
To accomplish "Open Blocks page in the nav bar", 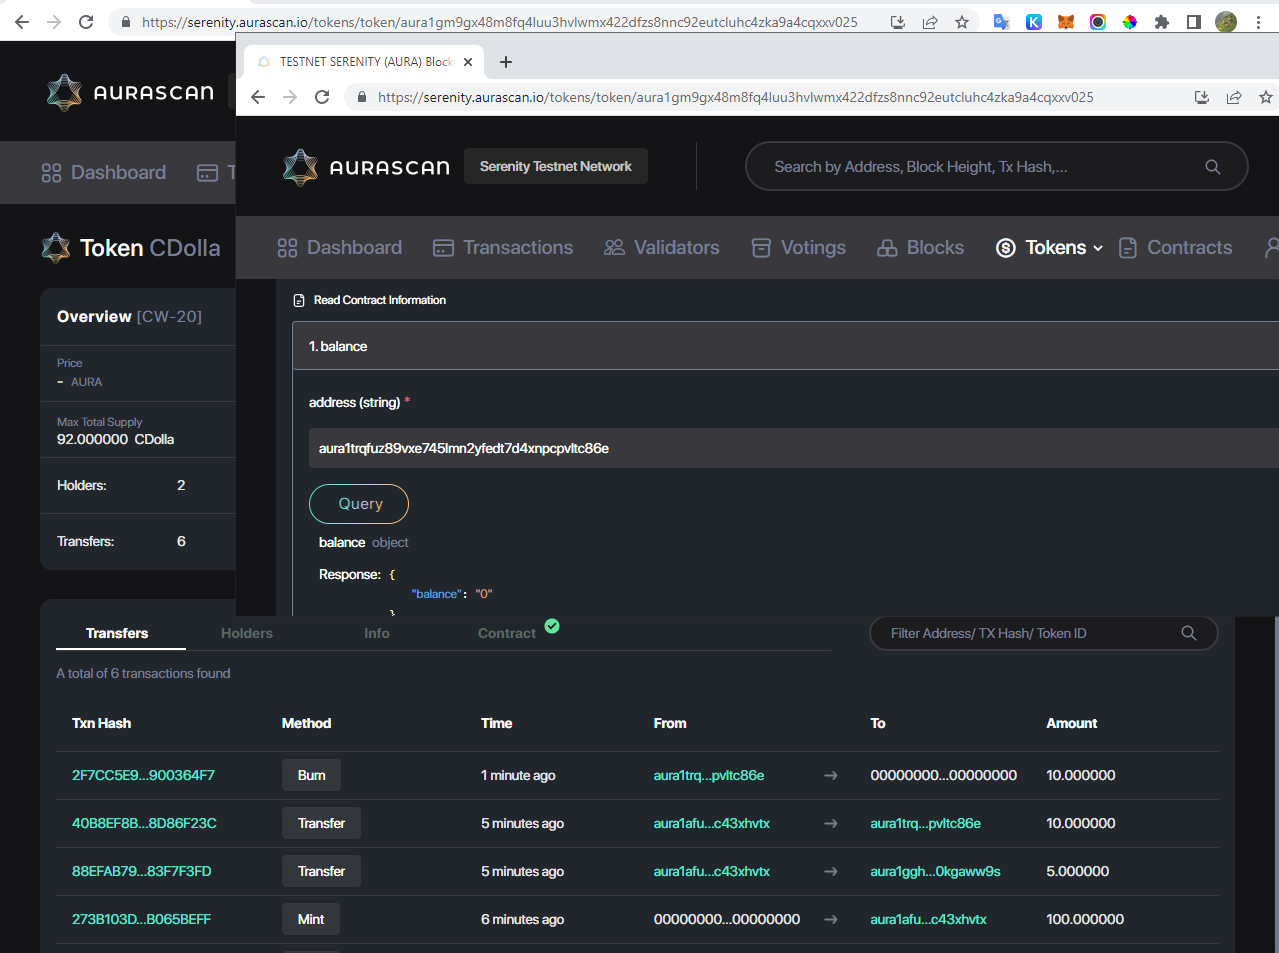I will click(x=920, y=248).
